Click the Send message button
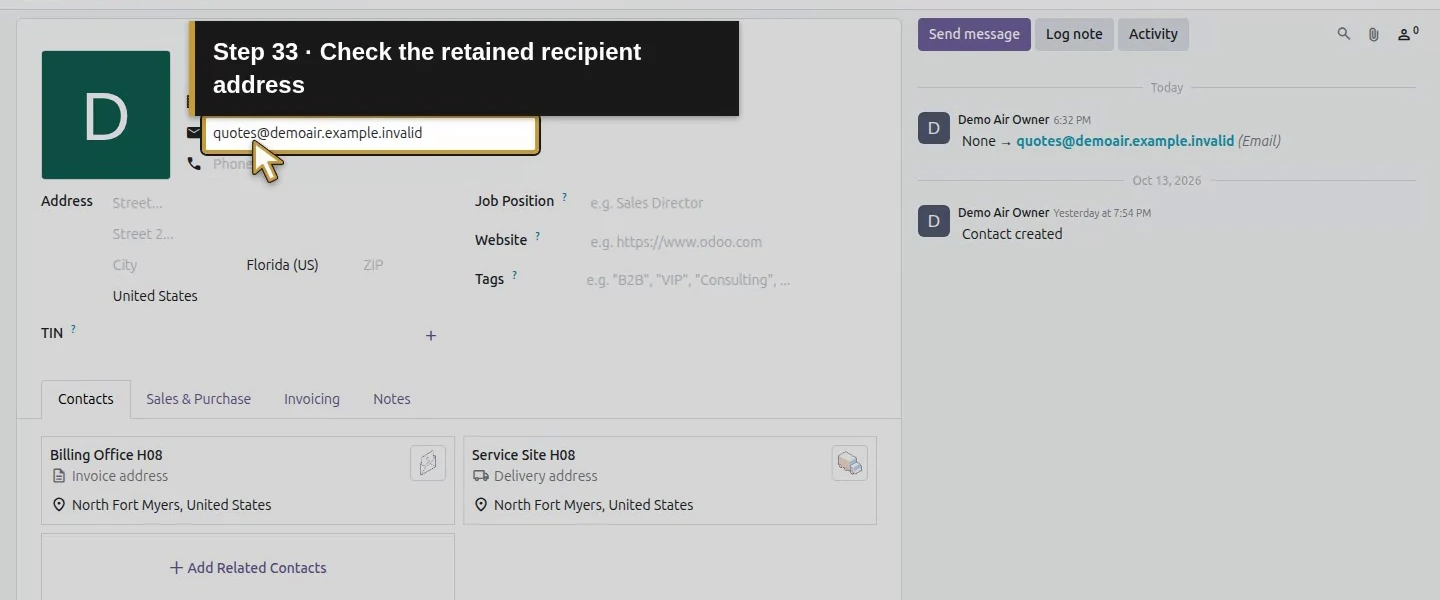This screenshot has width=1440, height=600. 974,34
